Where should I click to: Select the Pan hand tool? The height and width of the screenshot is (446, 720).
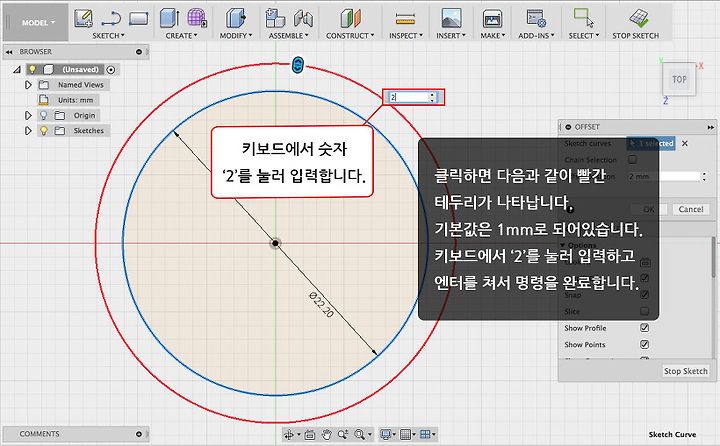(326, 434)
